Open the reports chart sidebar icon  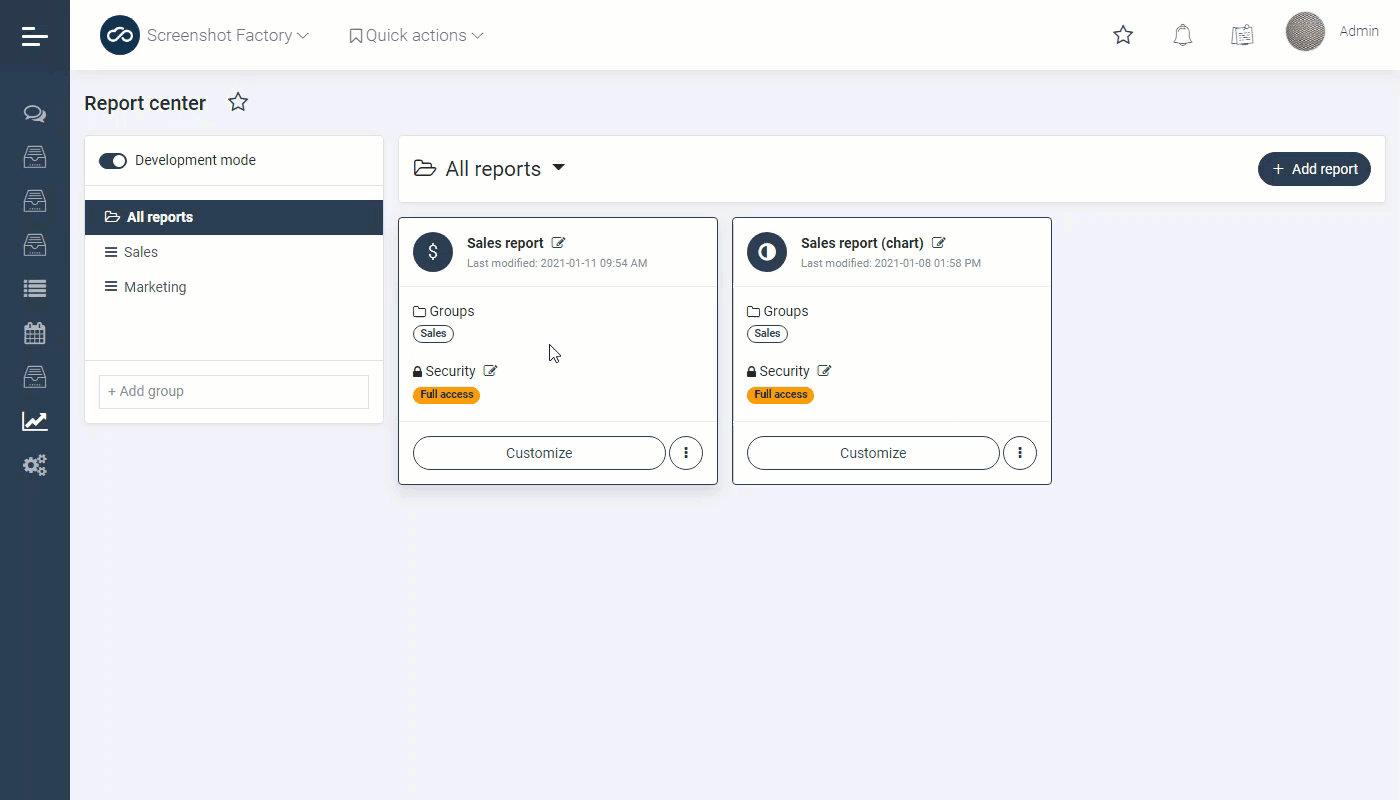[x=35, y=421]
